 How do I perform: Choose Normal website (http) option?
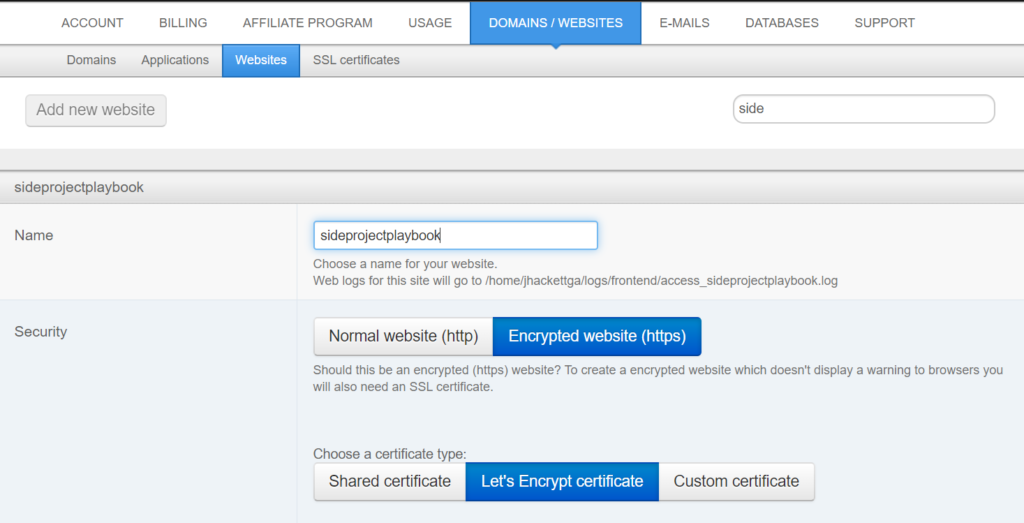pyautogui.click(x=403, y=336)
